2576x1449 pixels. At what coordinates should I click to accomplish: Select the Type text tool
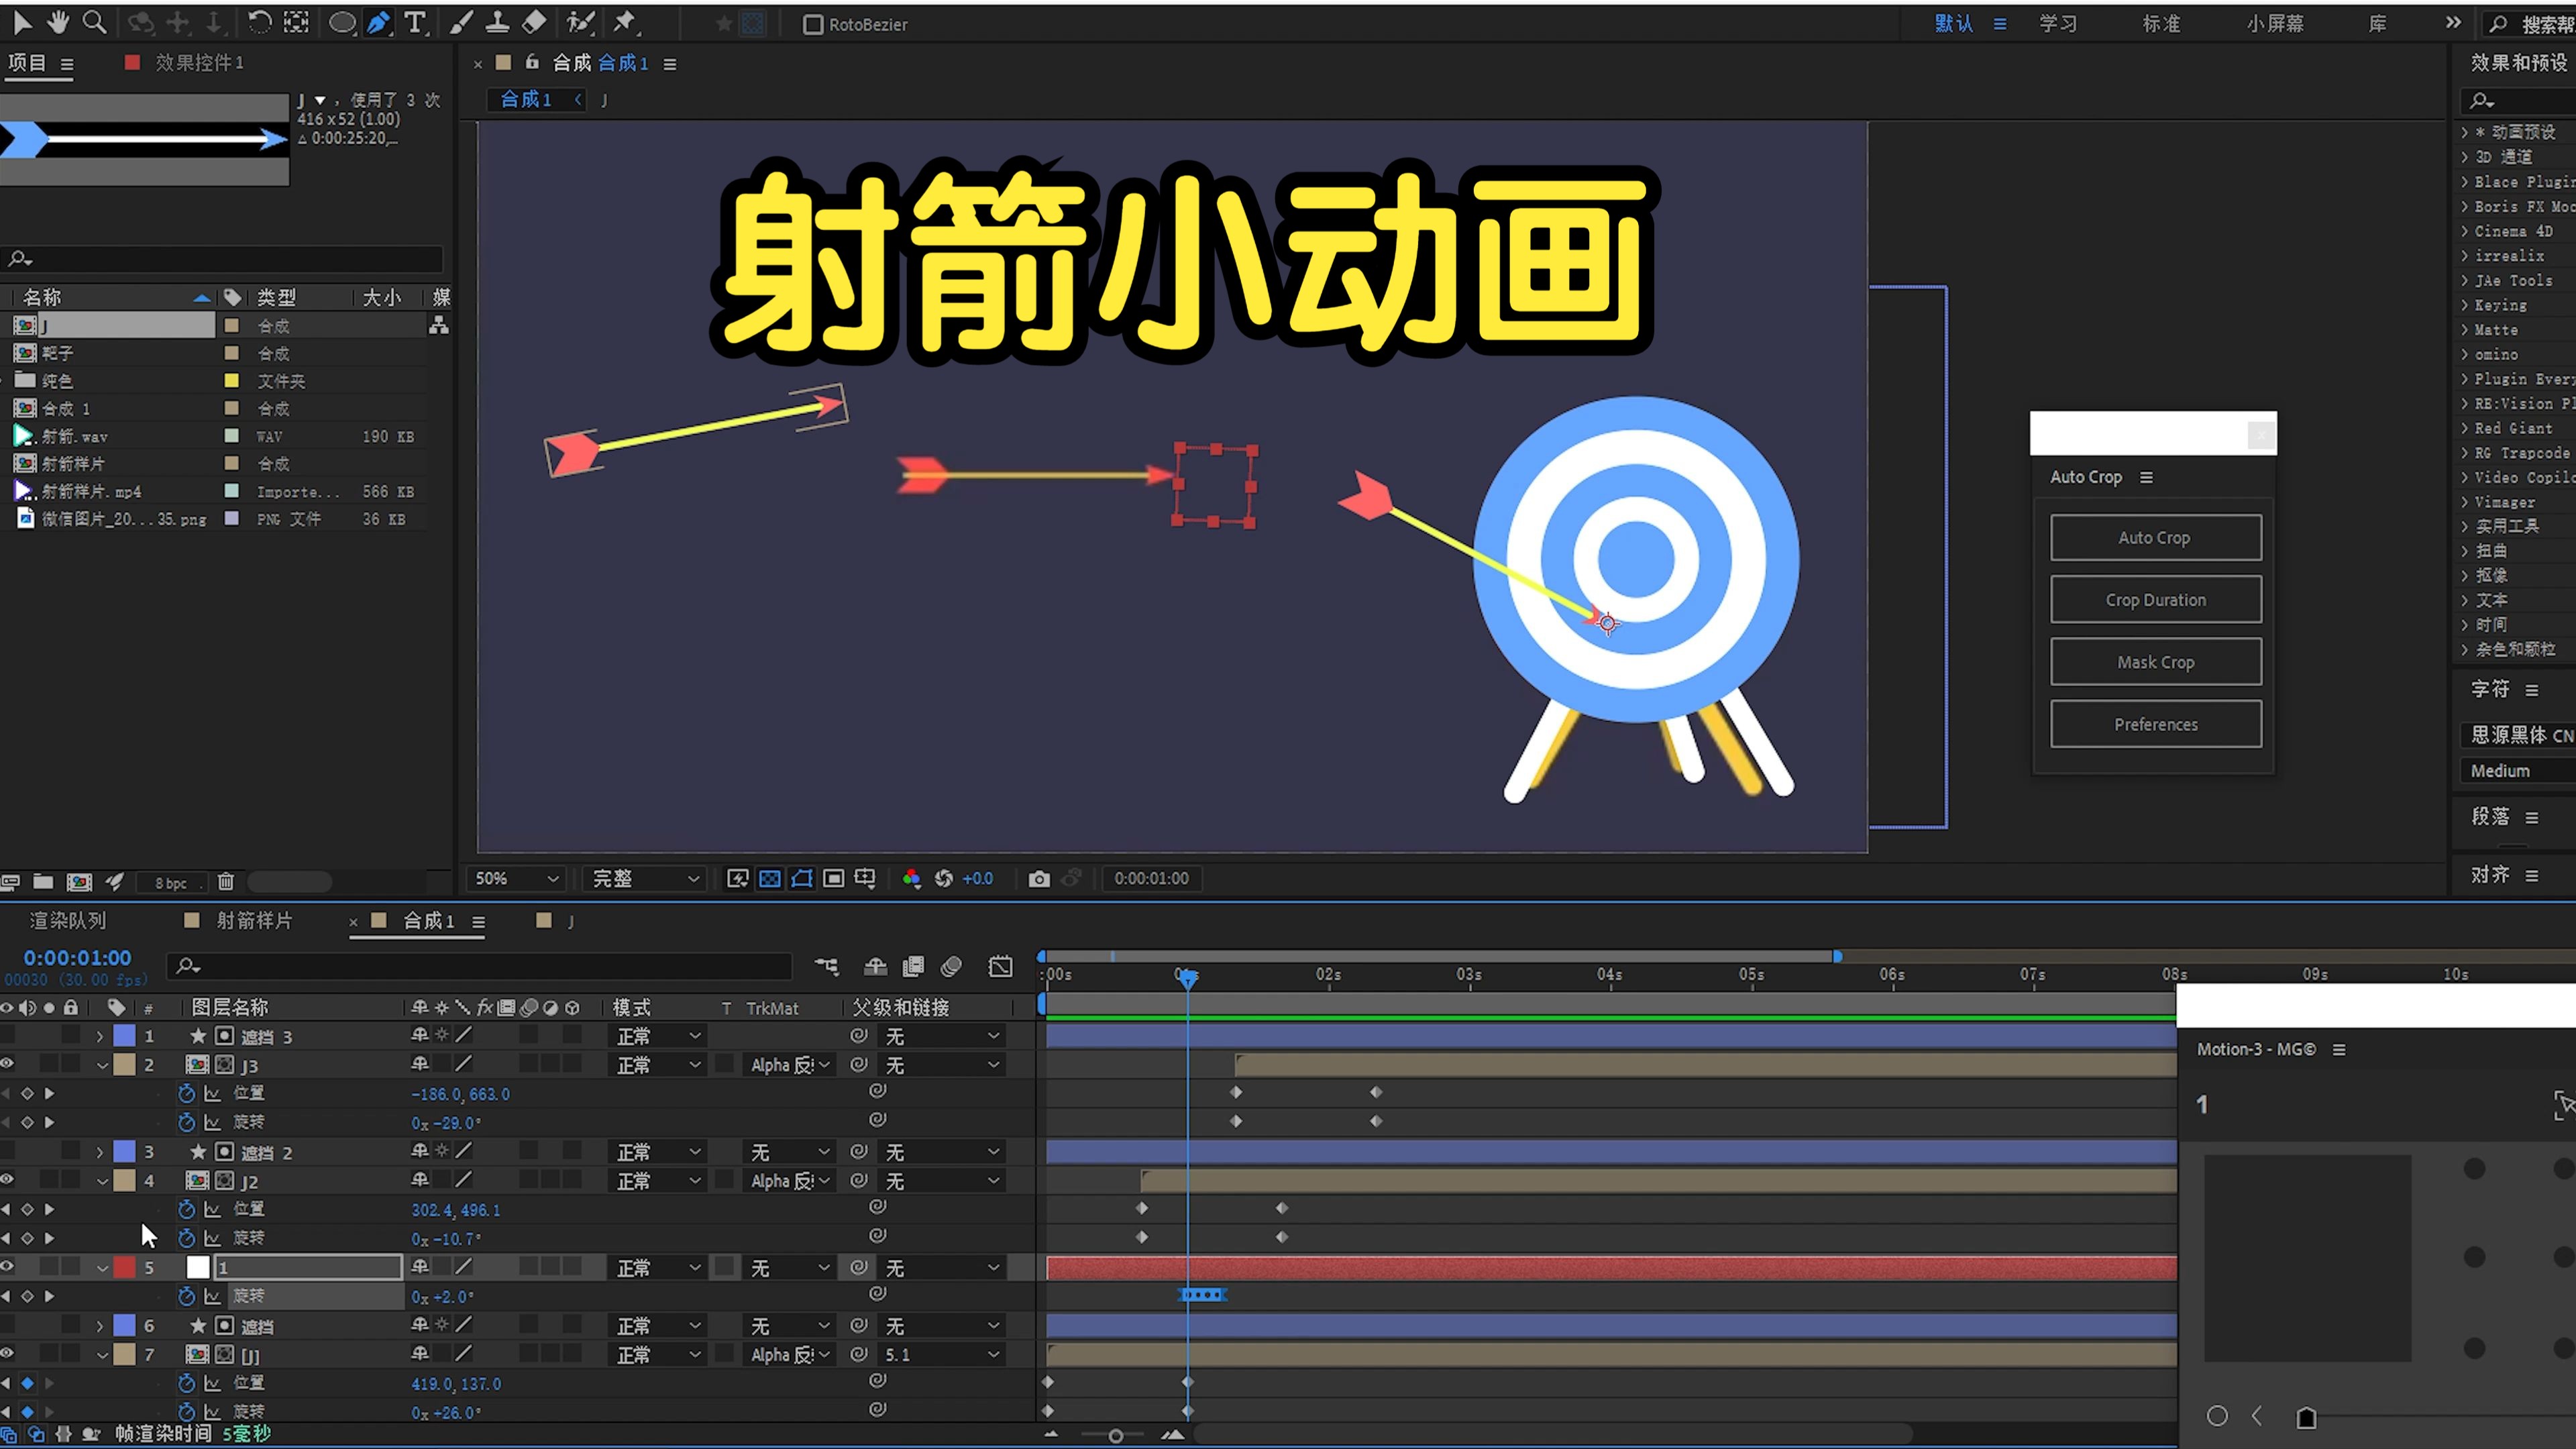point(415,22)
